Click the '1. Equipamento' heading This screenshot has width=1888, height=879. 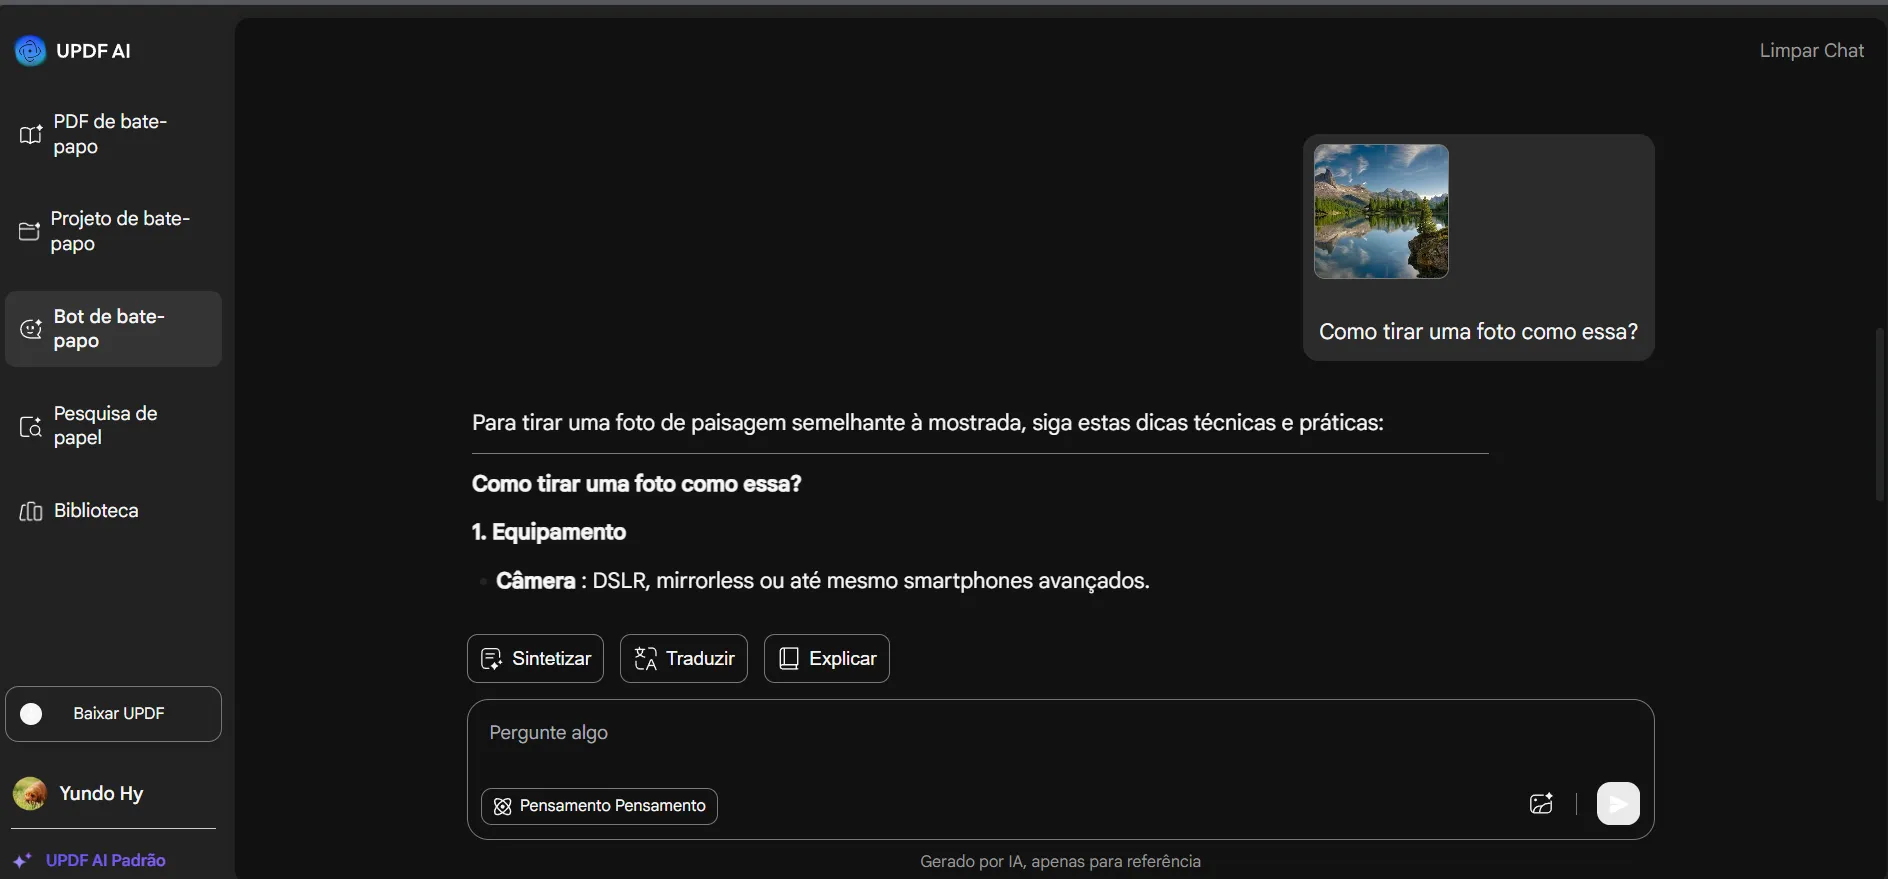549,532
